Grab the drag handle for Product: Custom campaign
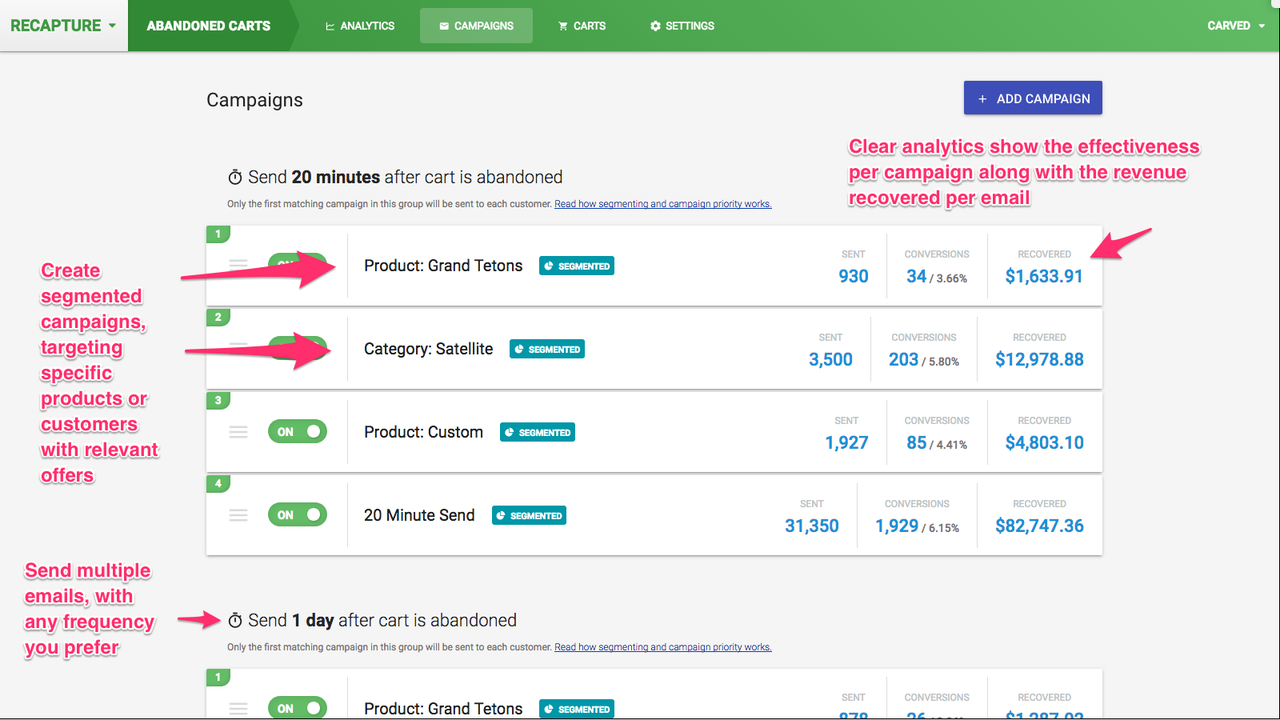The height and width of the screenshot is (720, 1280). (x=238, y=432)
